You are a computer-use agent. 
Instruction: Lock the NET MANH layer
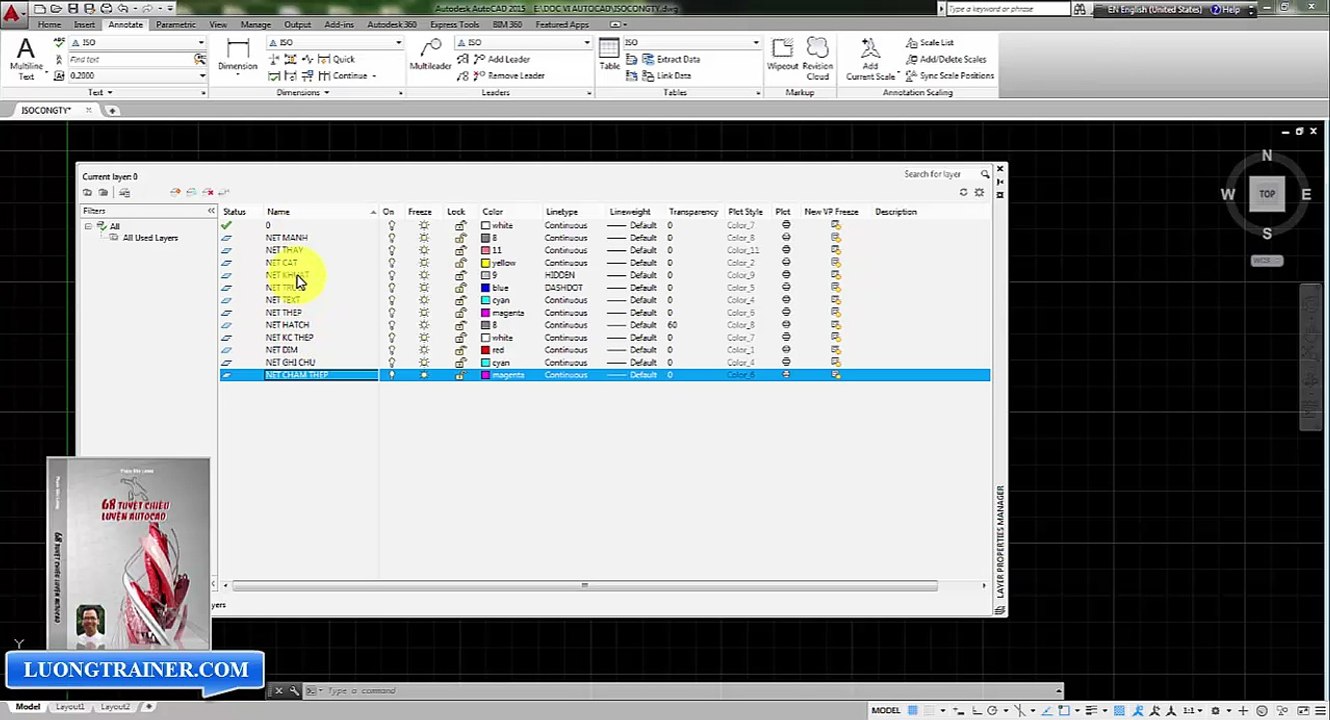click(460, 238)
